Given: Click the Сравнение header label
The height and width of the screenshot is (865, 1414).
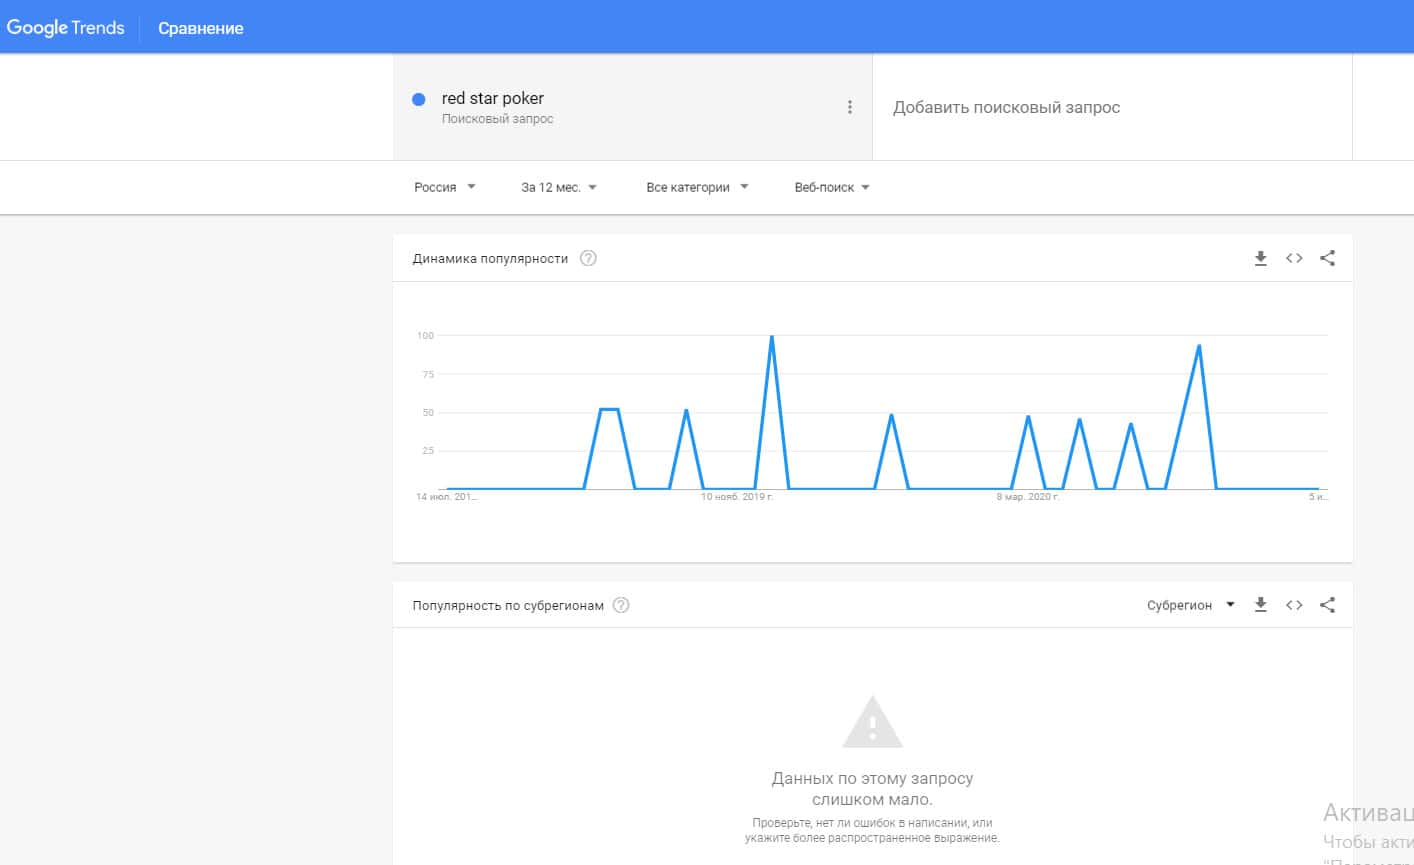Looking at the screenshot, I should pos(201,28).
